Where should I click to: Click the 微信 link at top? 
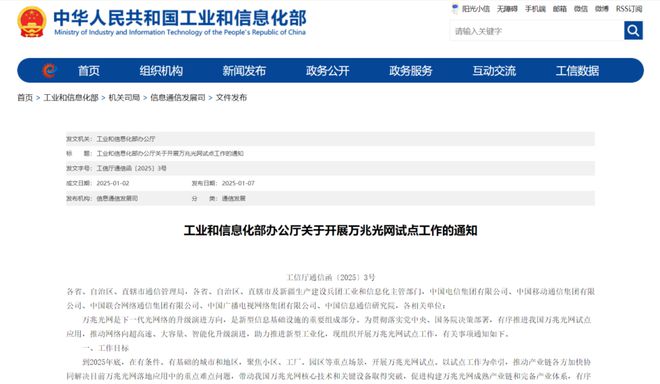click(580, 9)
